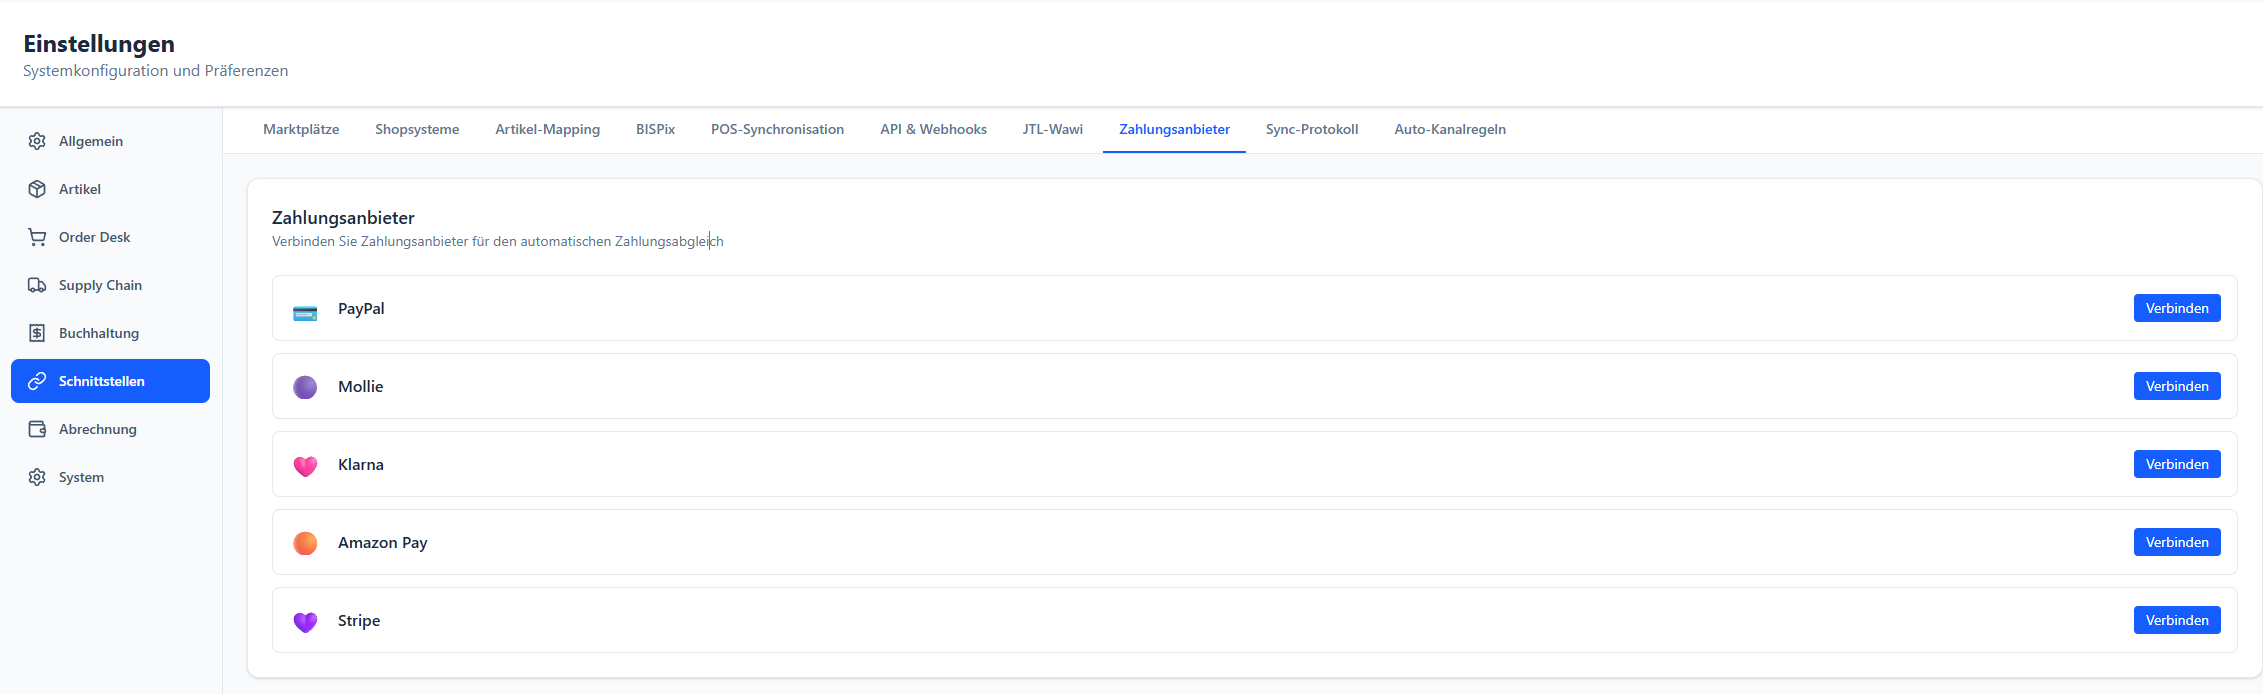The width and height of the screenshot is (2263, 694).
Task: Switch to the JTL-Wawi tab
Action: (x=1052, y=129)
